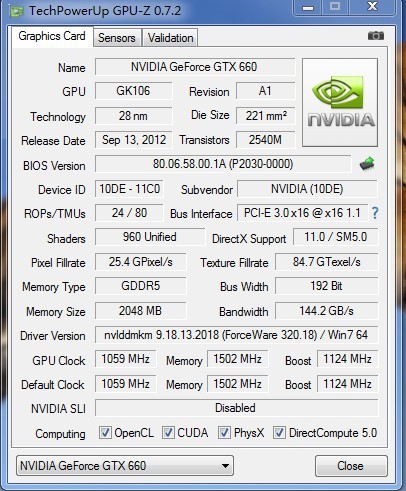Open the GPU selection dropdown
Screen dimensions: 406x491
pyautogui.click(x=125, y=466)
